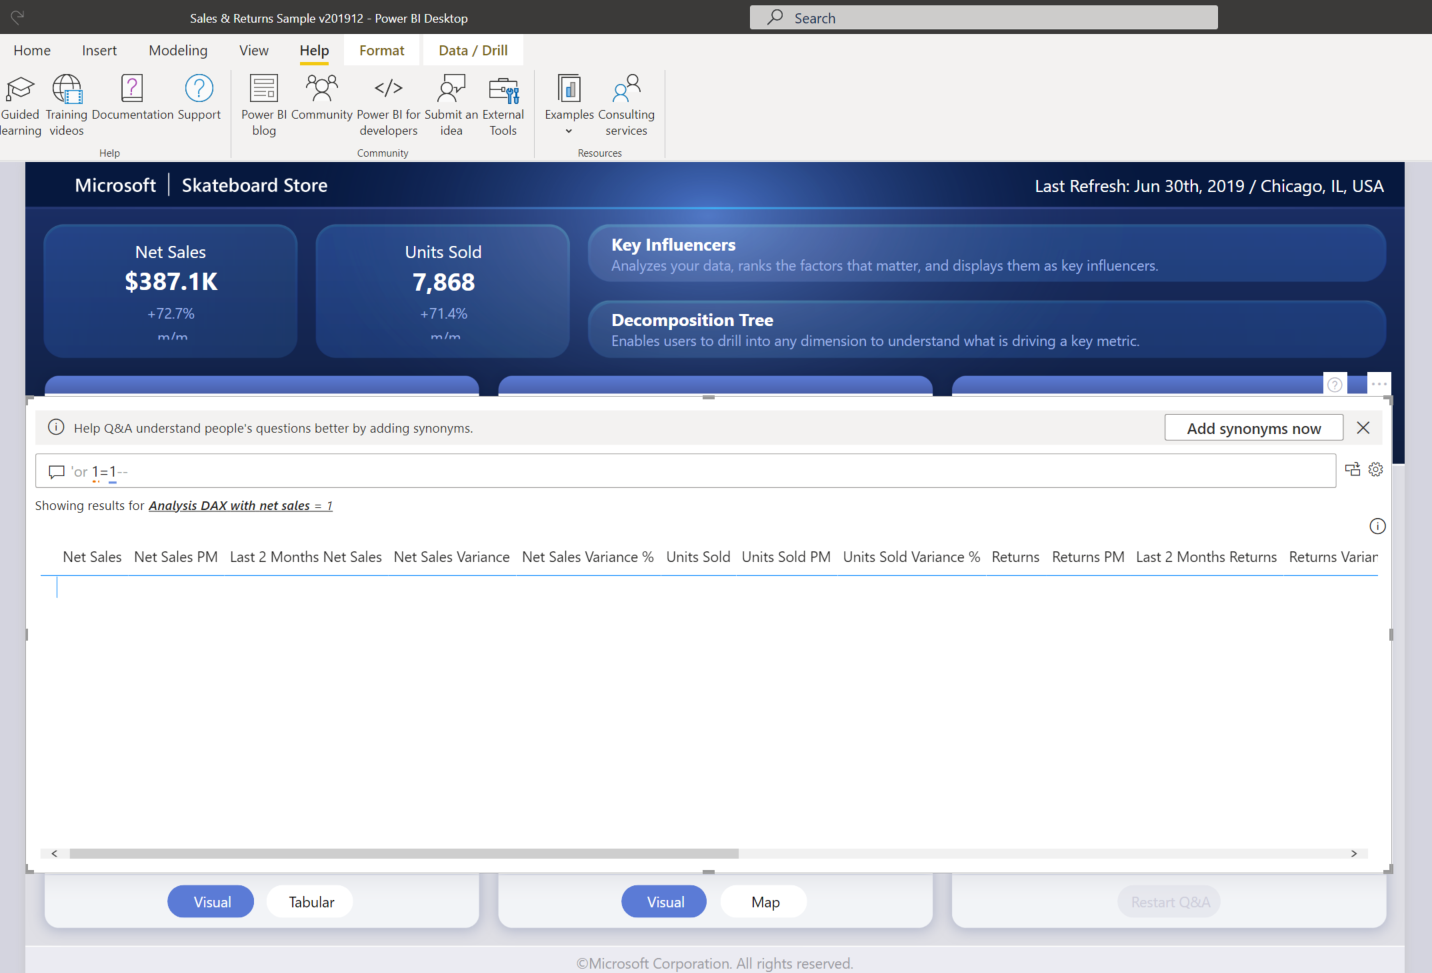
Task: Click the info icon above results table
Action: point(1377,526)
